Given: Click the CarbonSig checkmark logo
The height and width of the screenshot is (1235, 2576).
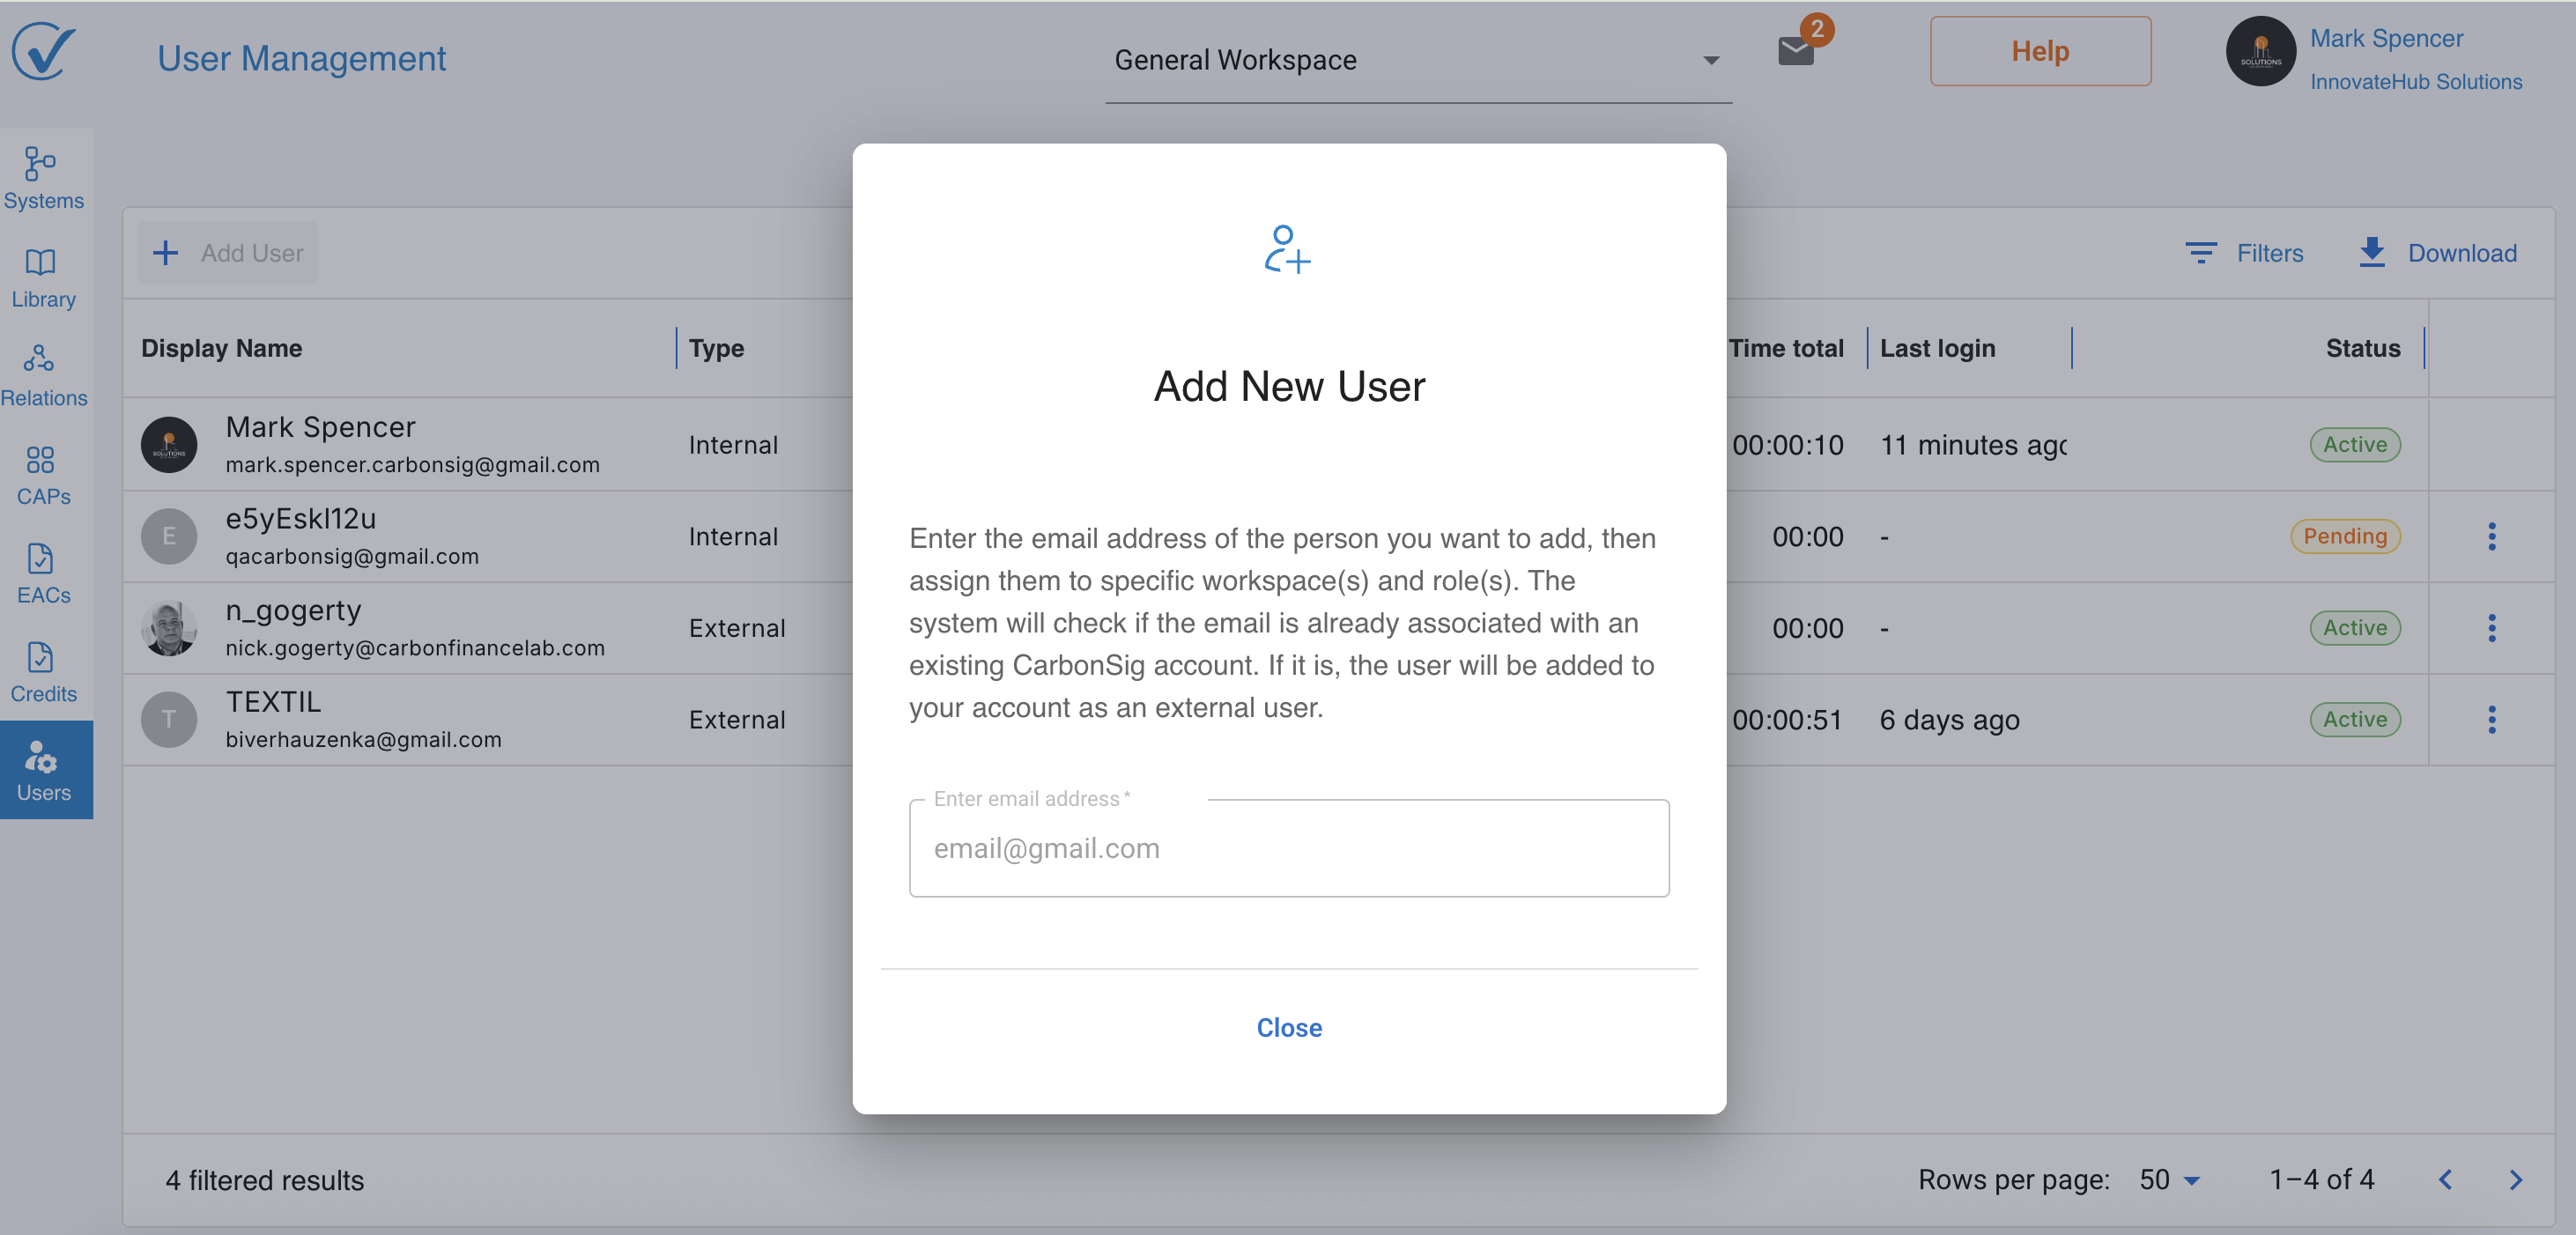Looking at the screenshot, I should click(43, 51).
